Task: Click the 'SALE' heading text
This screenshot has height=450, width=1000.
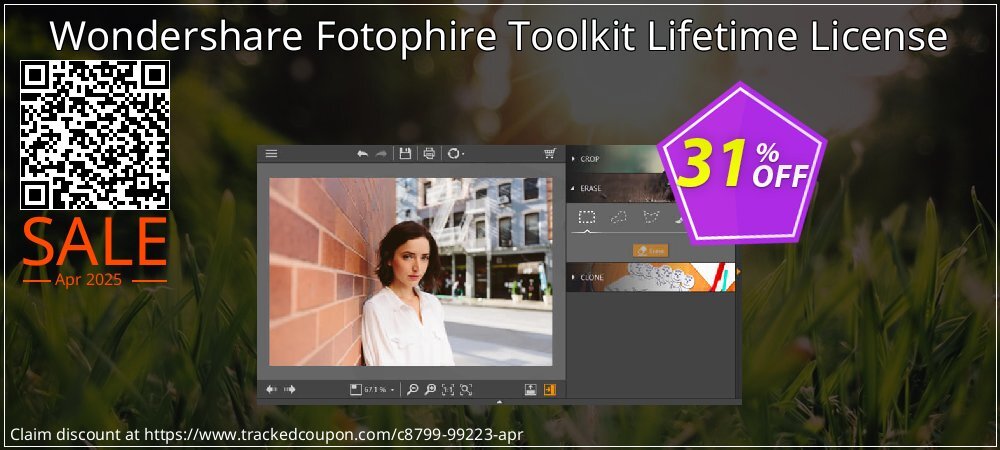Action: (x=95, y=242)
